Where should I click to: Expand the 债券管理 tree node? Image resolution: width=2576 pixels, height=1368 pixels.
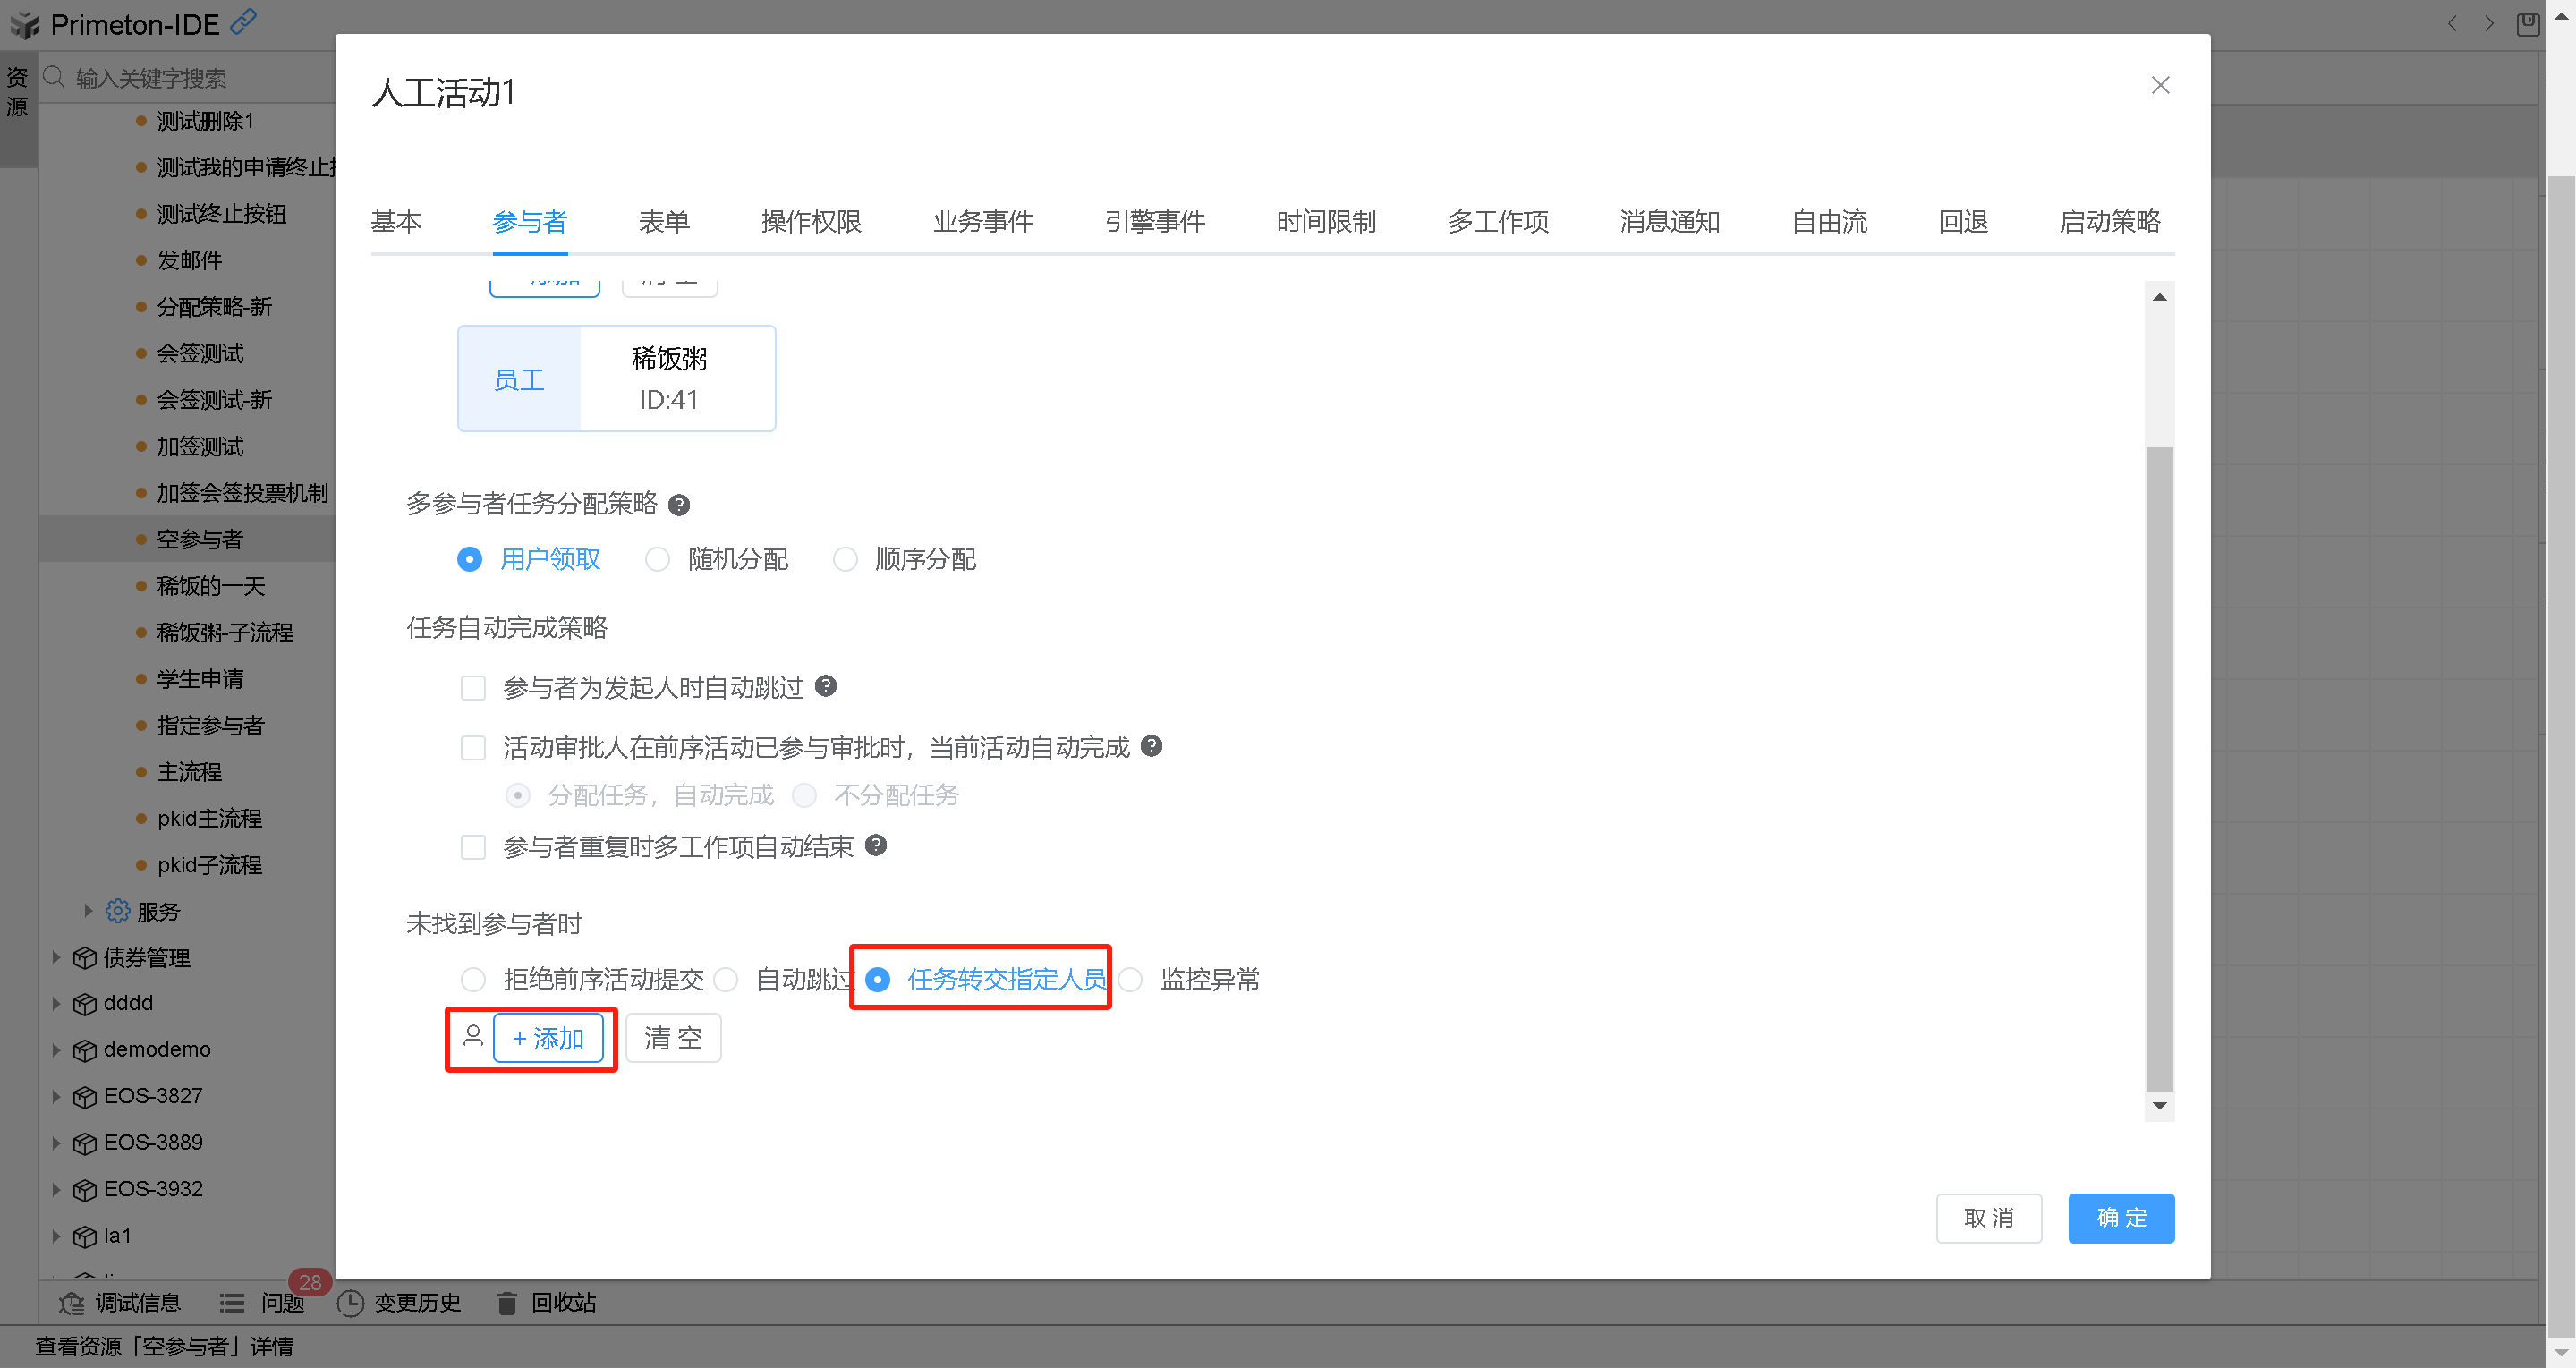click(57, 957)
